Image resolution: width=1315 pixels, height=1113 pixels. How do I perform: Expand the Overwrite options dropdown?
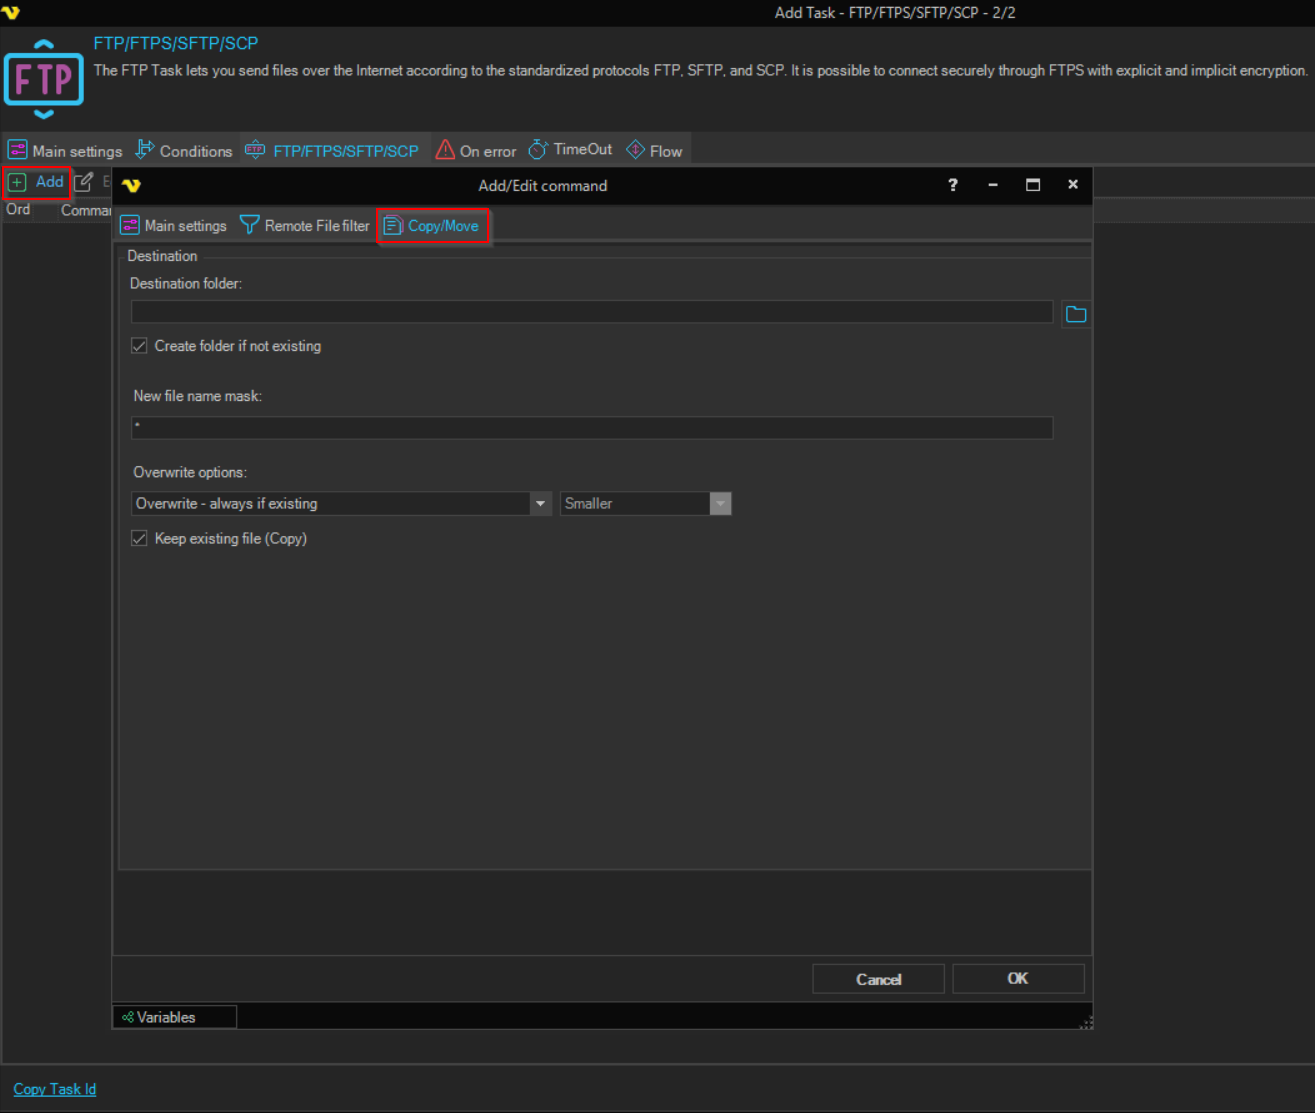tap(540, 503)
